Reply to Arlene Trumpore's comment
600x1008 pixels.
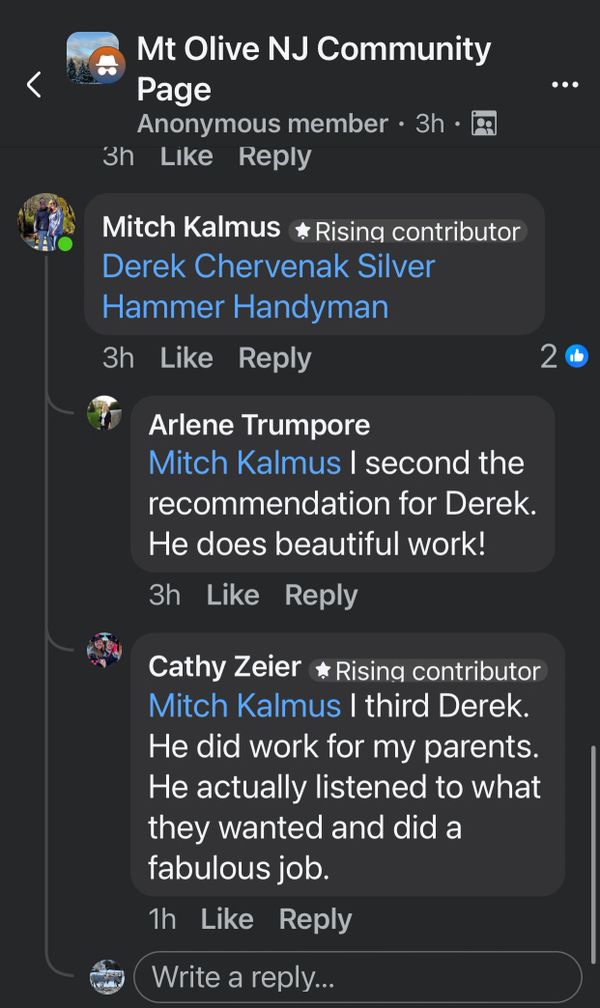tap(321, 595)
